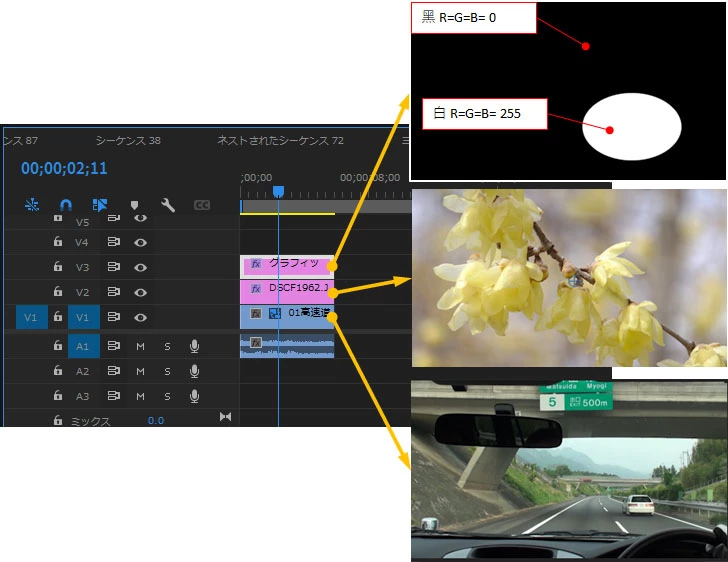728x562 pixels.
Task: Toggle lock on track V4
Action: click(58, 242)
